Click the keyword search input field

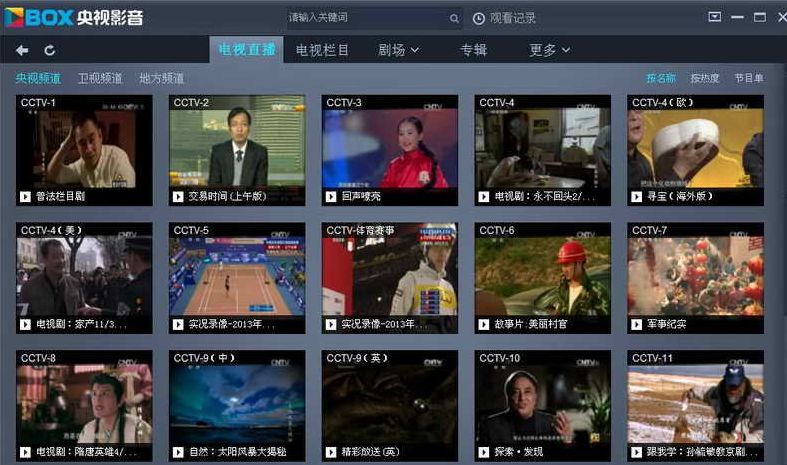tap(365, 18)
